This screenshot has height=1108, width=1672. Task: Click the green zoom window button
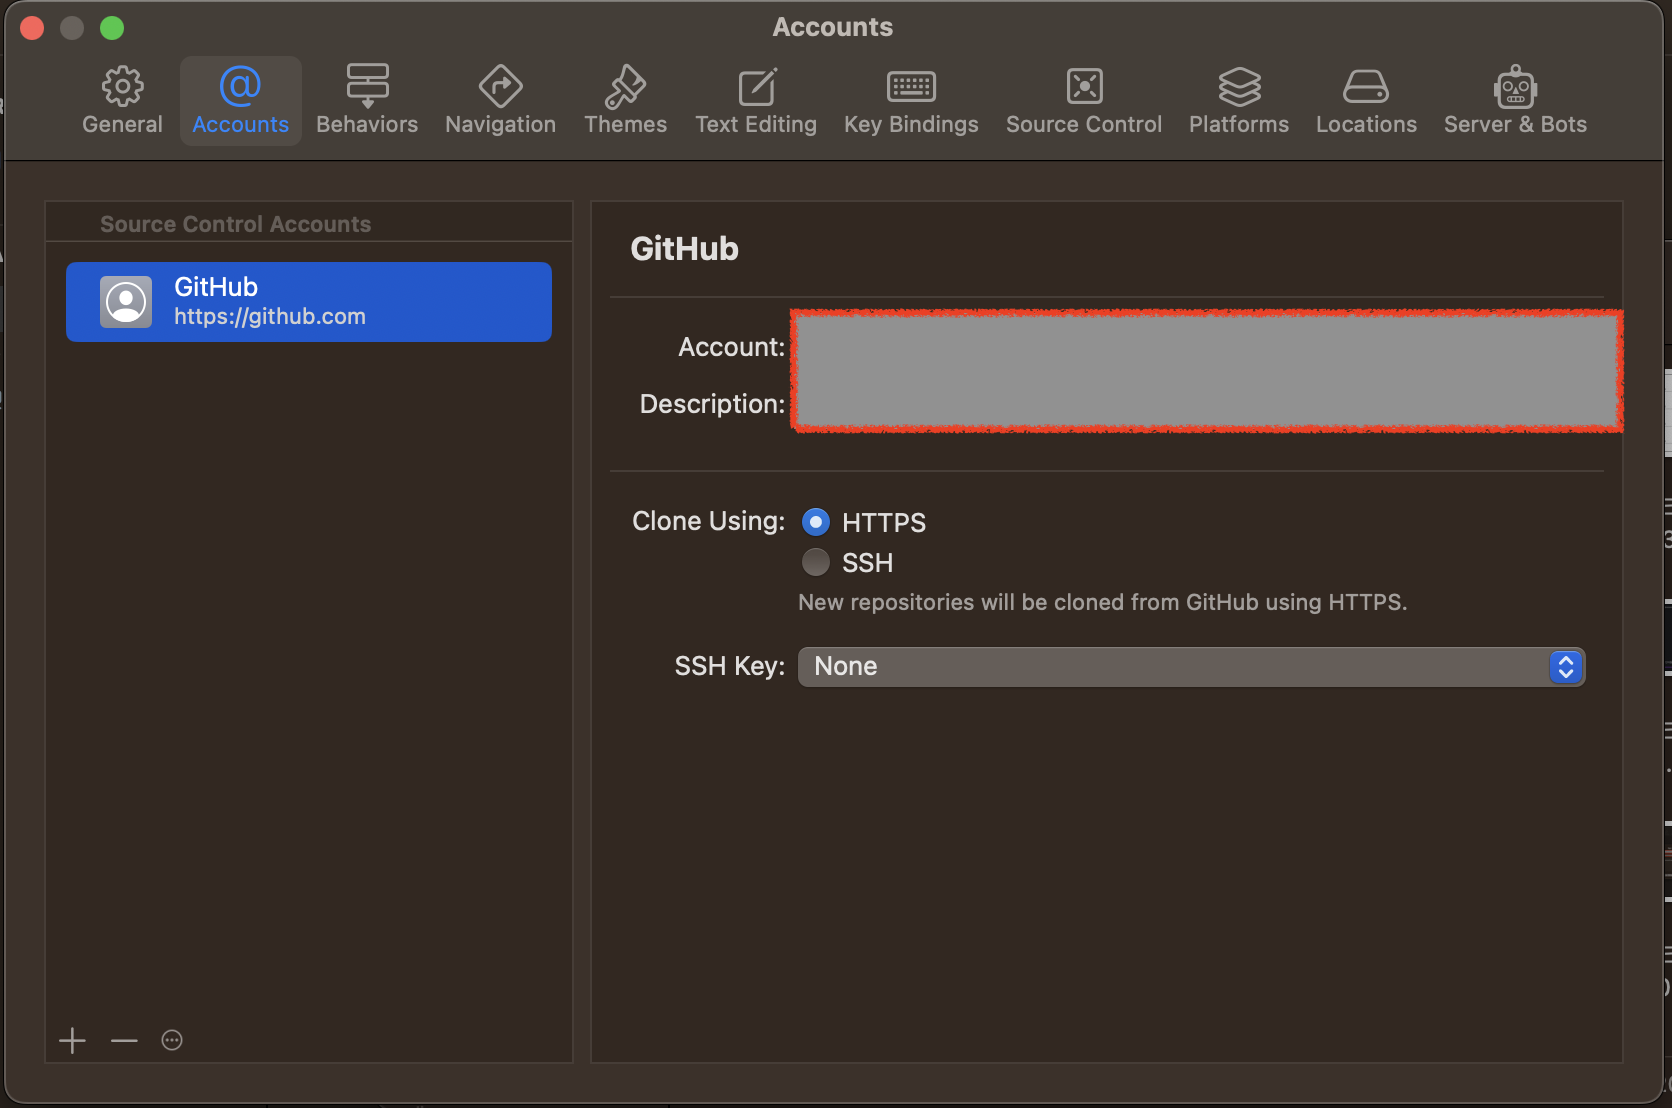(112, 28)
